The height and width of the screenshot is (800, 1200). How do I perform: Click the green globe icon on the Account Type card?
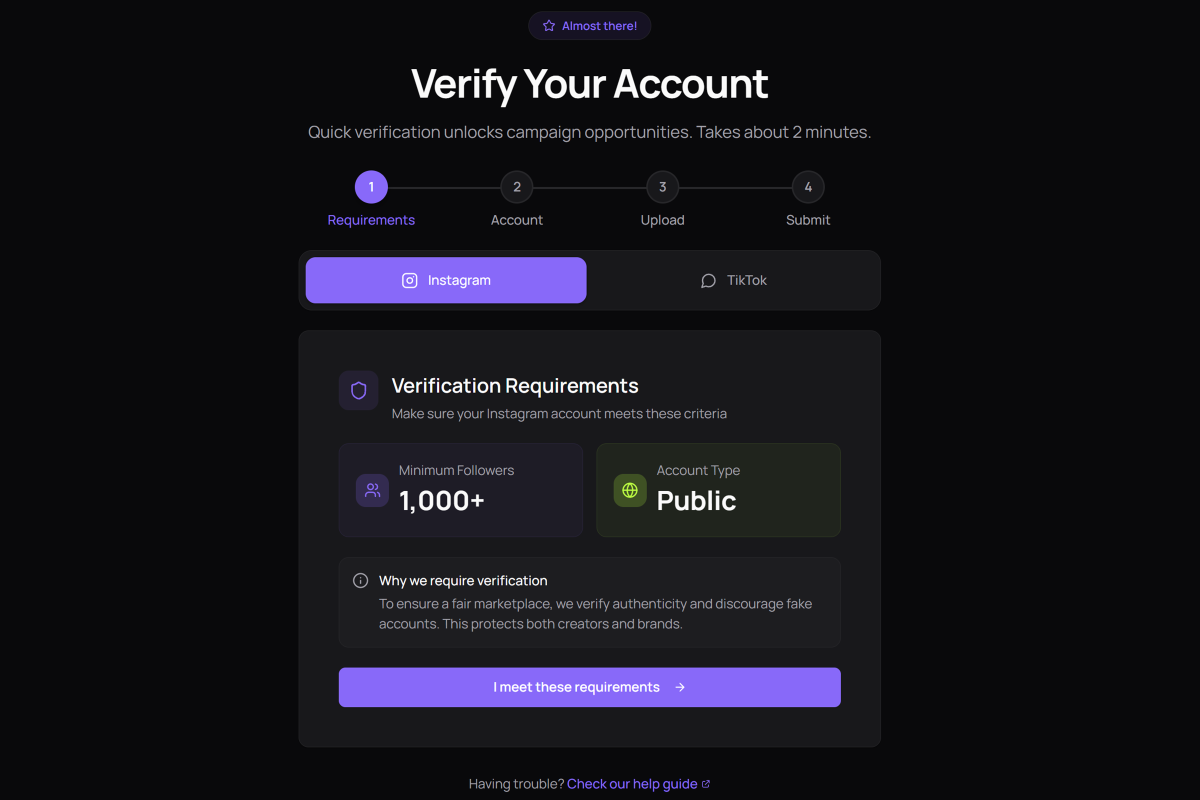(x=630, y=490)
